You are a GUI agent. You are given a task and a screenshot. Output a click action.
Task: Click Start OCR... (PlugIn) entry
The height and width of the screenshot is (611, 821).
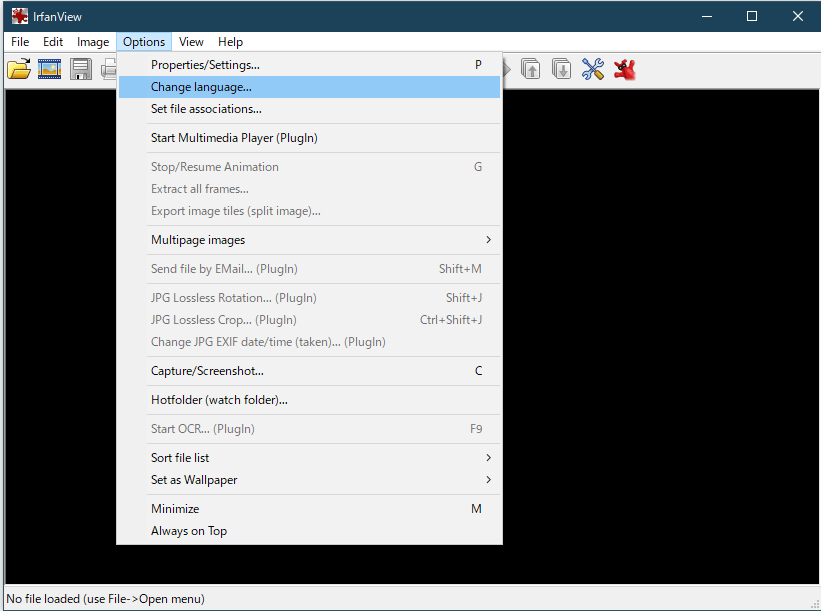pos(309,429)
